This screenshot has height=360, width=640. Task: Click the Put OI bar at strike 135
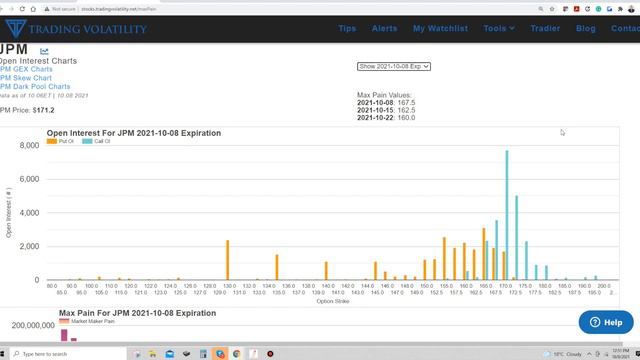point(277,267)
